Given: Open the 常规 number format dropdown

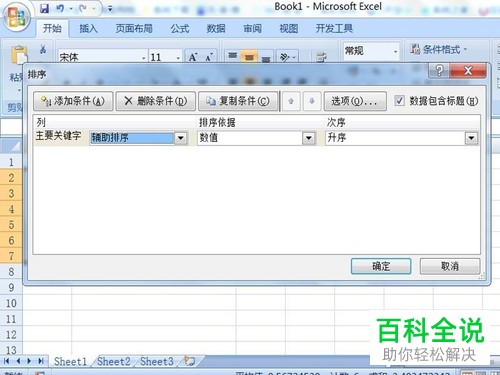Looking at the screenshot, I should [x=395, y=52].
